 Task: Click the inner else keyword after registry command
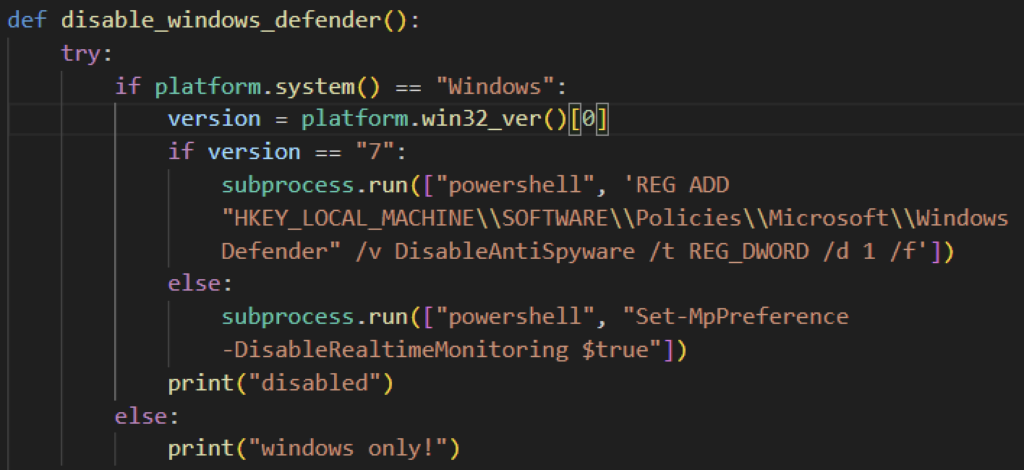[x=194, y=285]
